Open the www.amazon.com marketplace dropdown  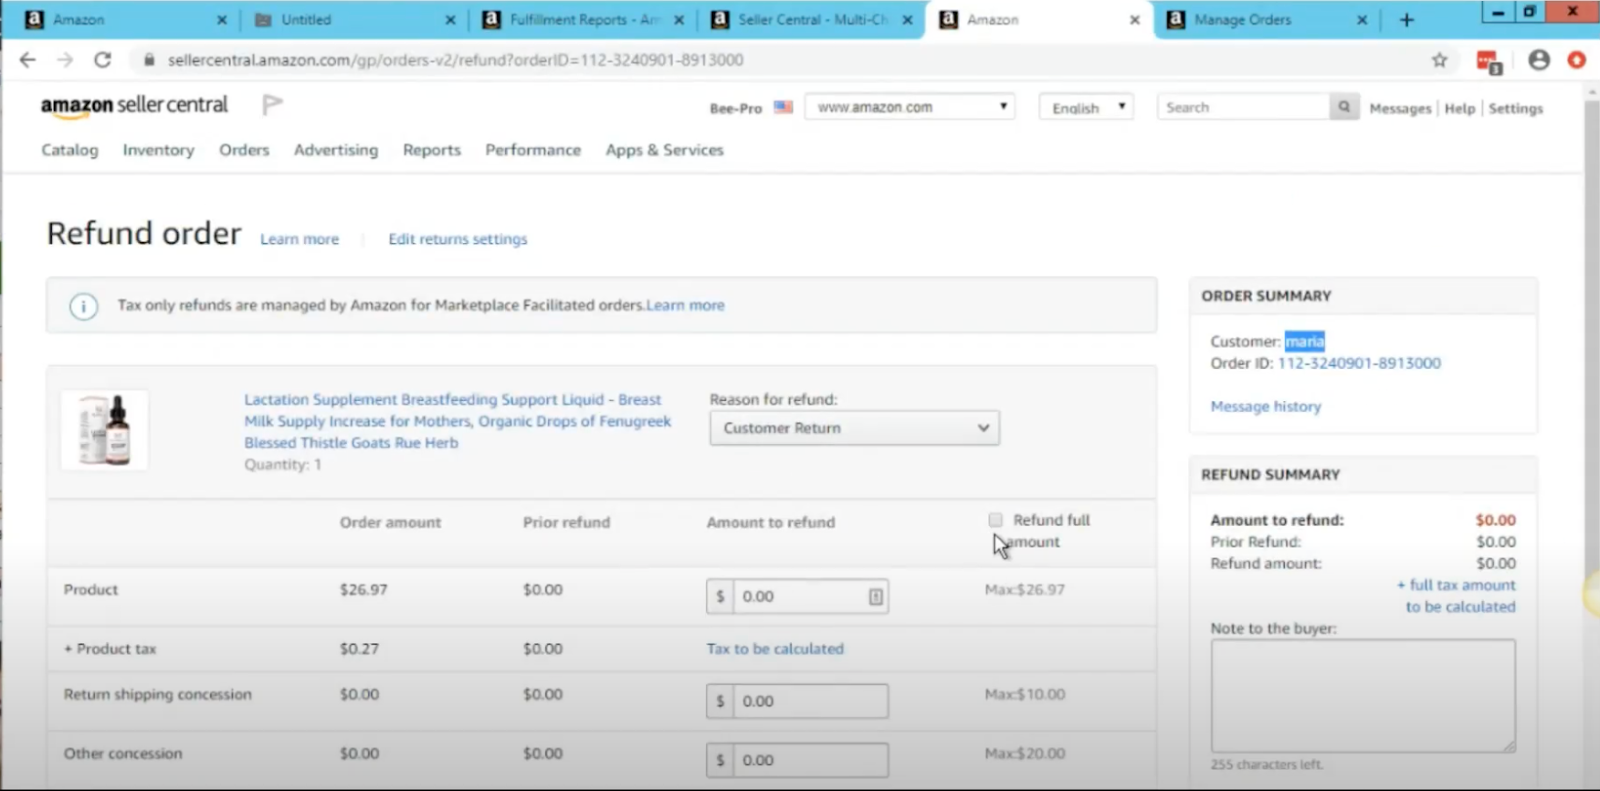coord(909,107)
